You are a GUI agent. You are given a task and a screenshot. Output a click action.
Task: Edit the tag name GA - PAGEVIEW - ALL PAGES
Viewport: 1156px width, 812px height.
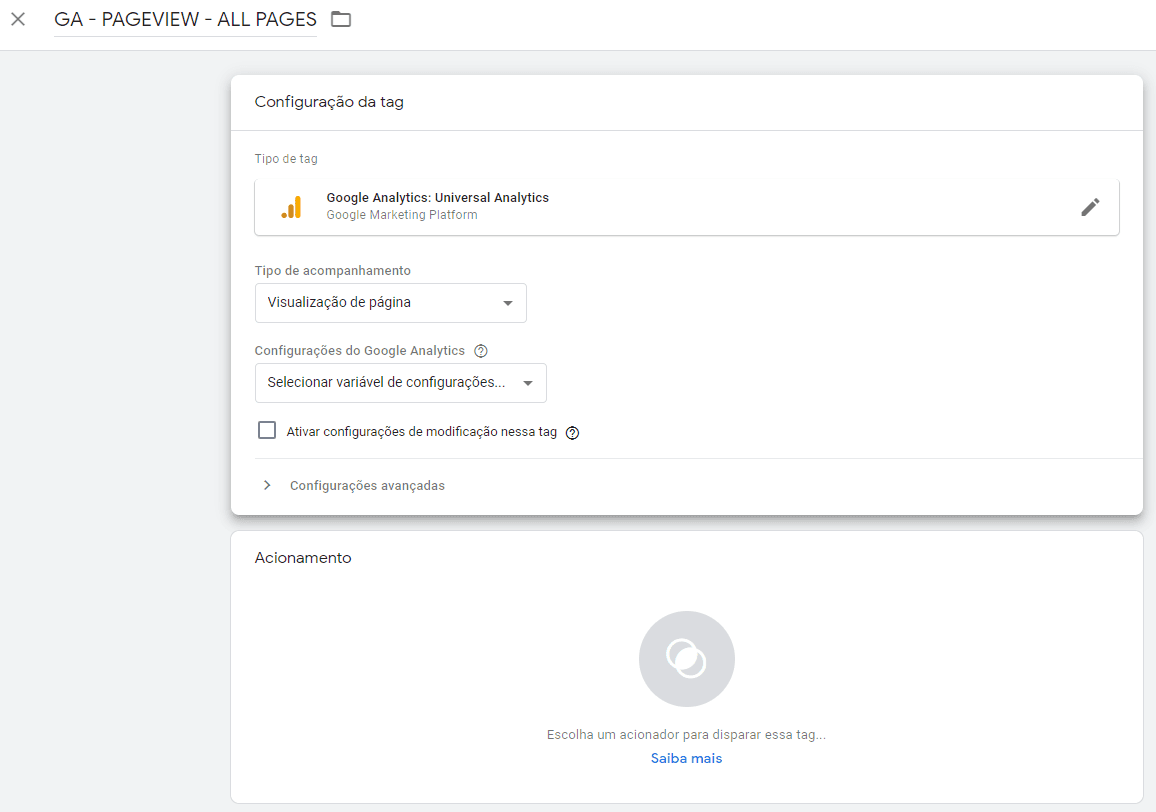coord(185,18)
